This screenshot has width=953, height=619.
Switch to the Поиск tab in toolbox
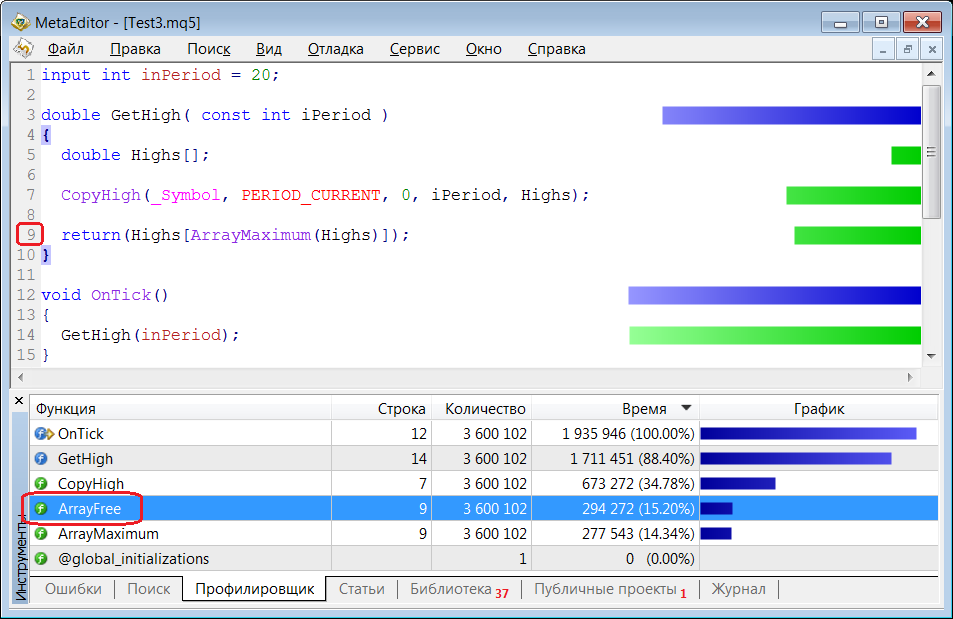[x=148, y=589]
